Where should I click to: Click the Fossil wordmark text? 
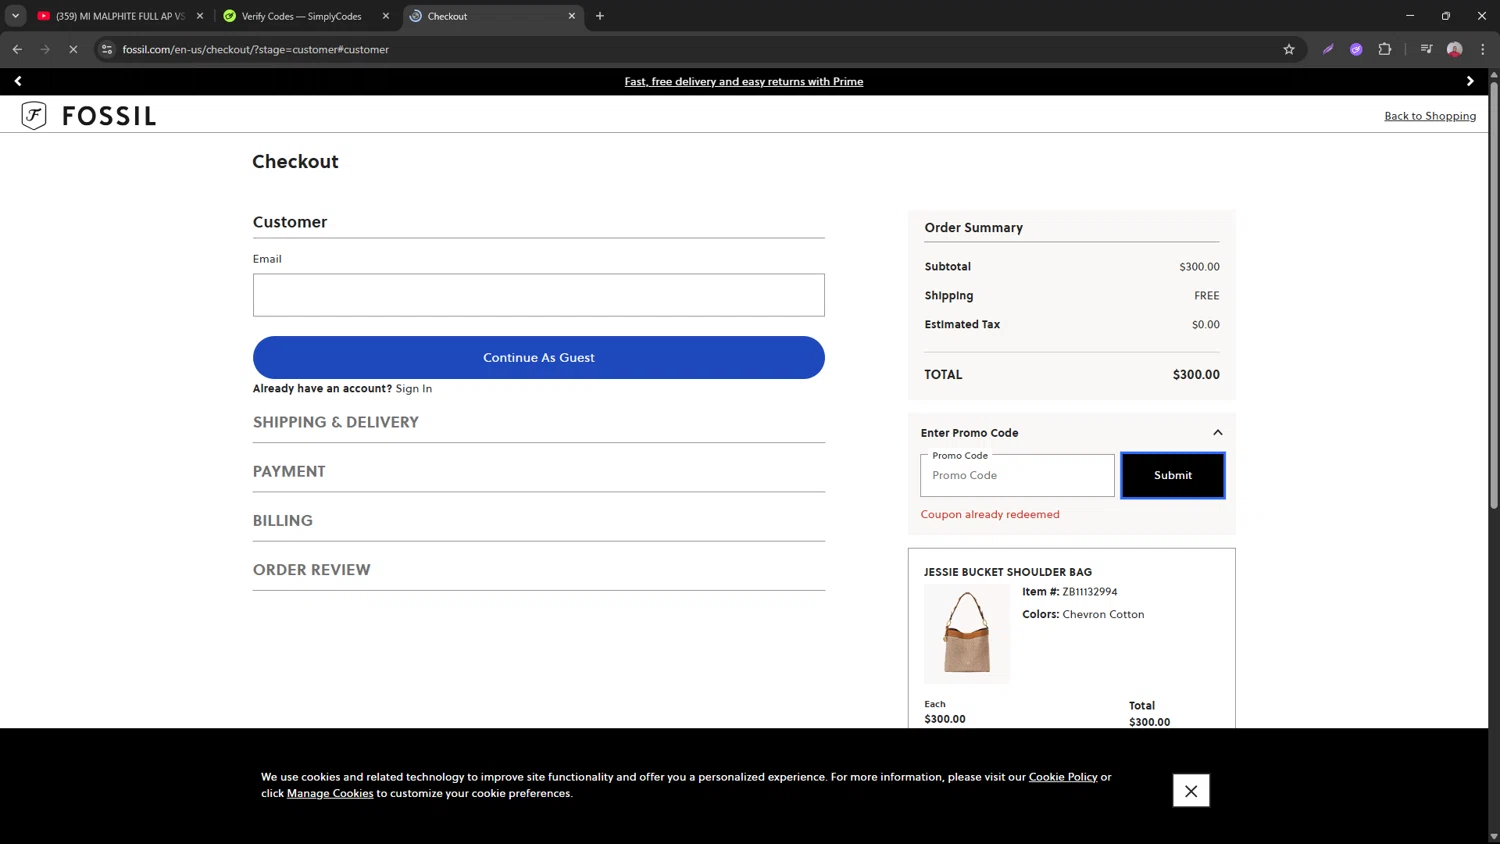click(109, 116)
